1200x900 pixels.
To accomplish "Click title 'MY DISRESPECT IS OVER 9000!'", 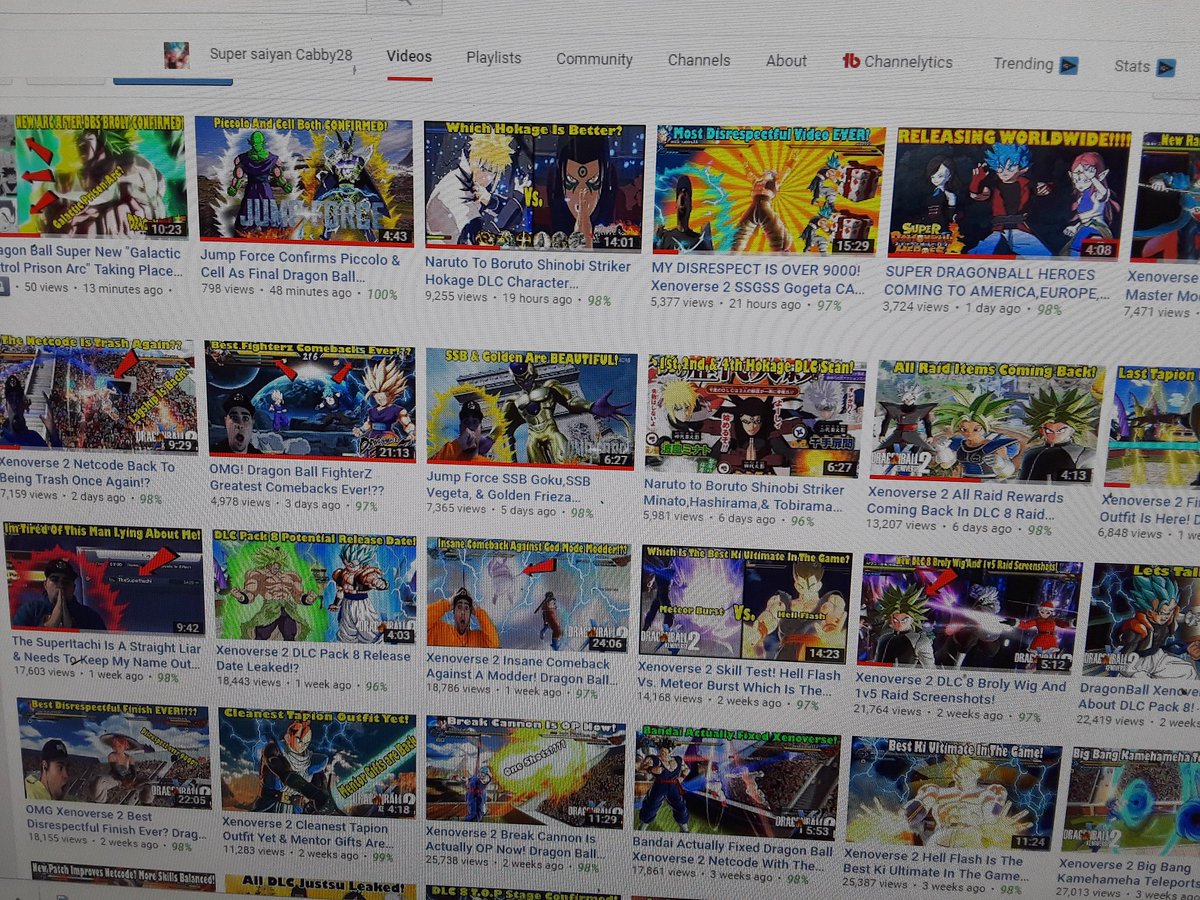I will coord(758,280).
